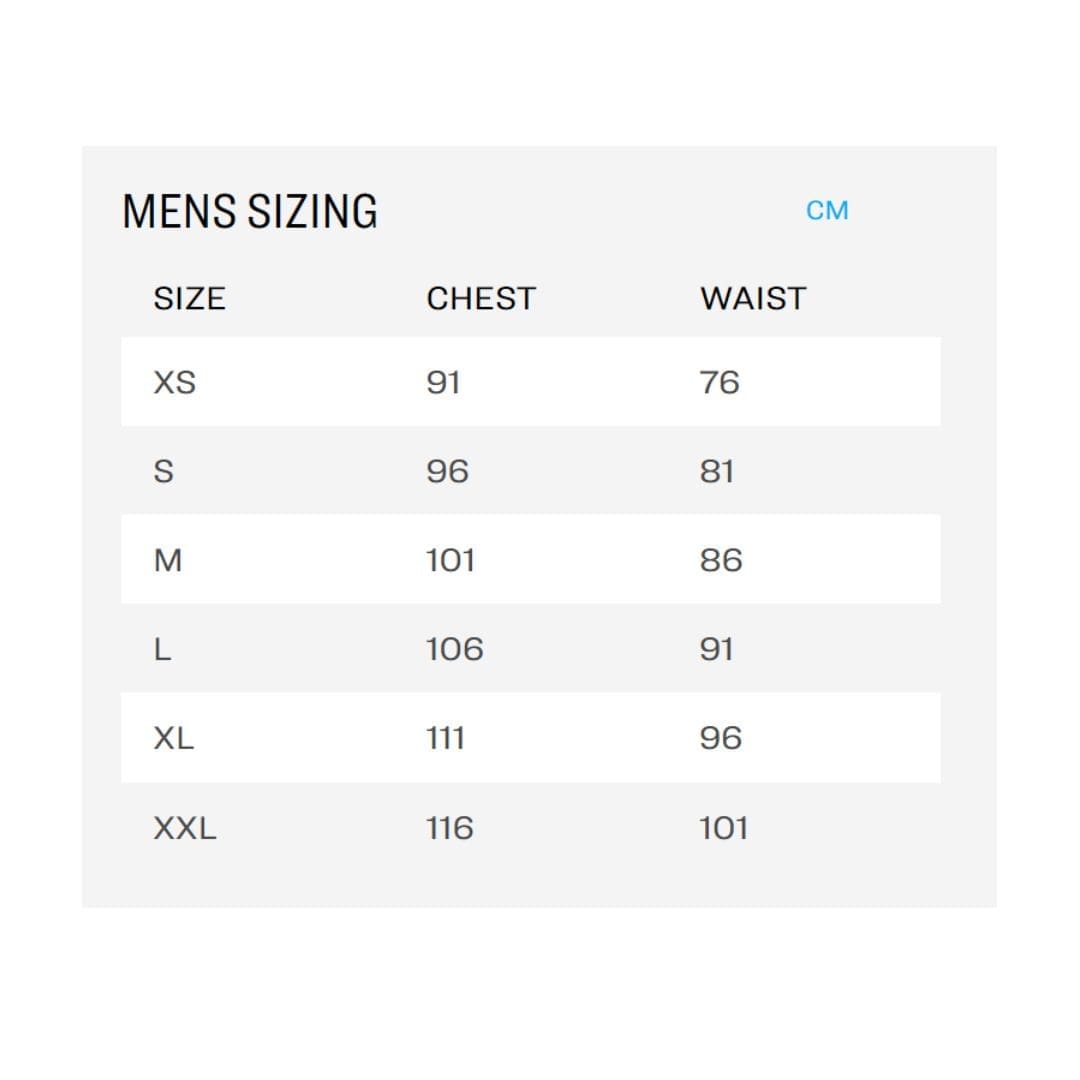Select the SIZE column header
The width and height of the screenshot is (1080, 1080).
189,299
